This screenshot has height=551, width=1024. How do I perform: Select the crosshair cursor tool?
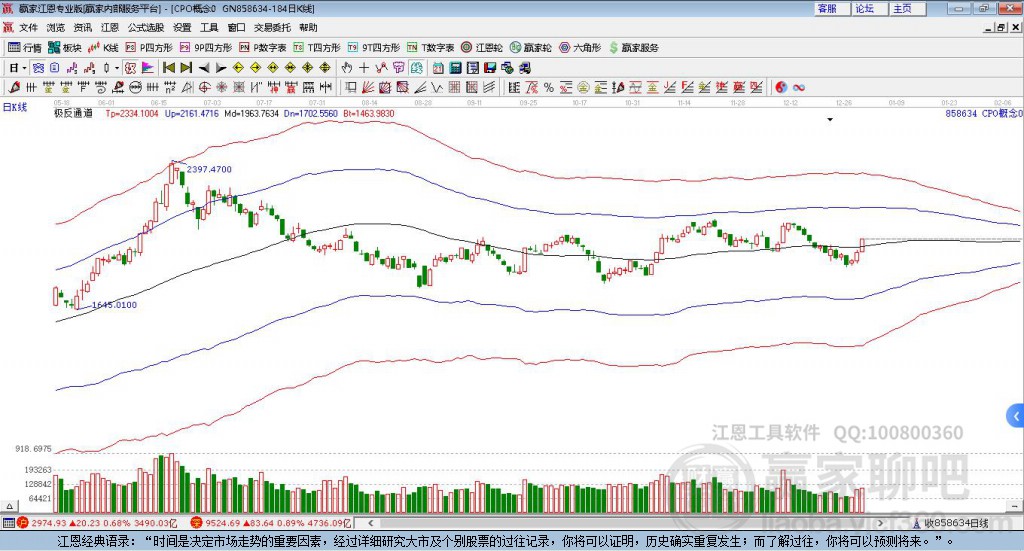click(x=364, y=68)
